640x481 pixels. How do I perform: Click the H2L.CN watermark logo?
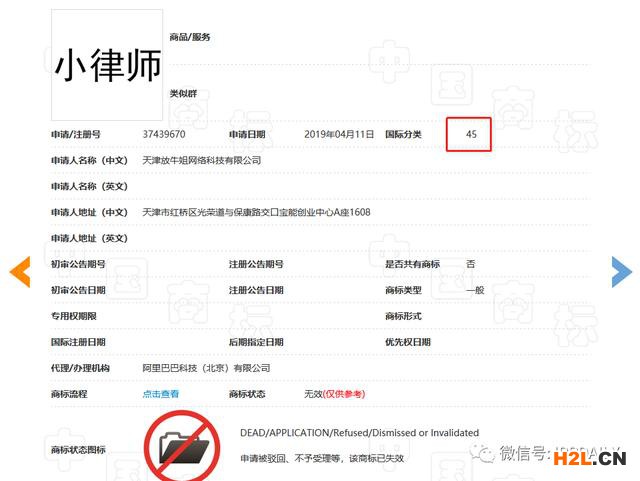click(590, 457)
